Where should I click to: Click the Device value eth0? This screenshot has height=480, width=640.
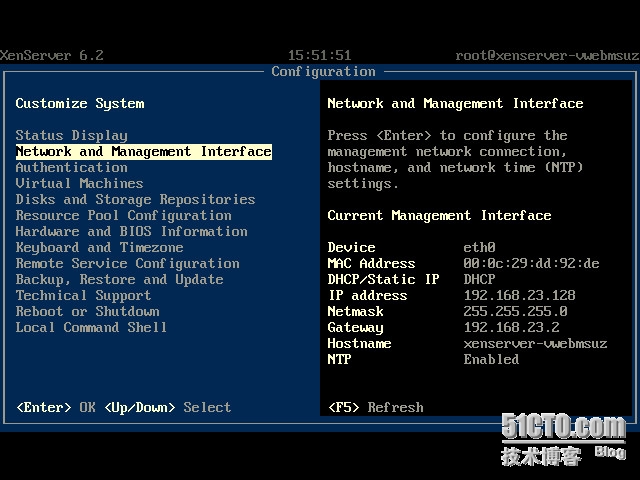tap(480, 247)
